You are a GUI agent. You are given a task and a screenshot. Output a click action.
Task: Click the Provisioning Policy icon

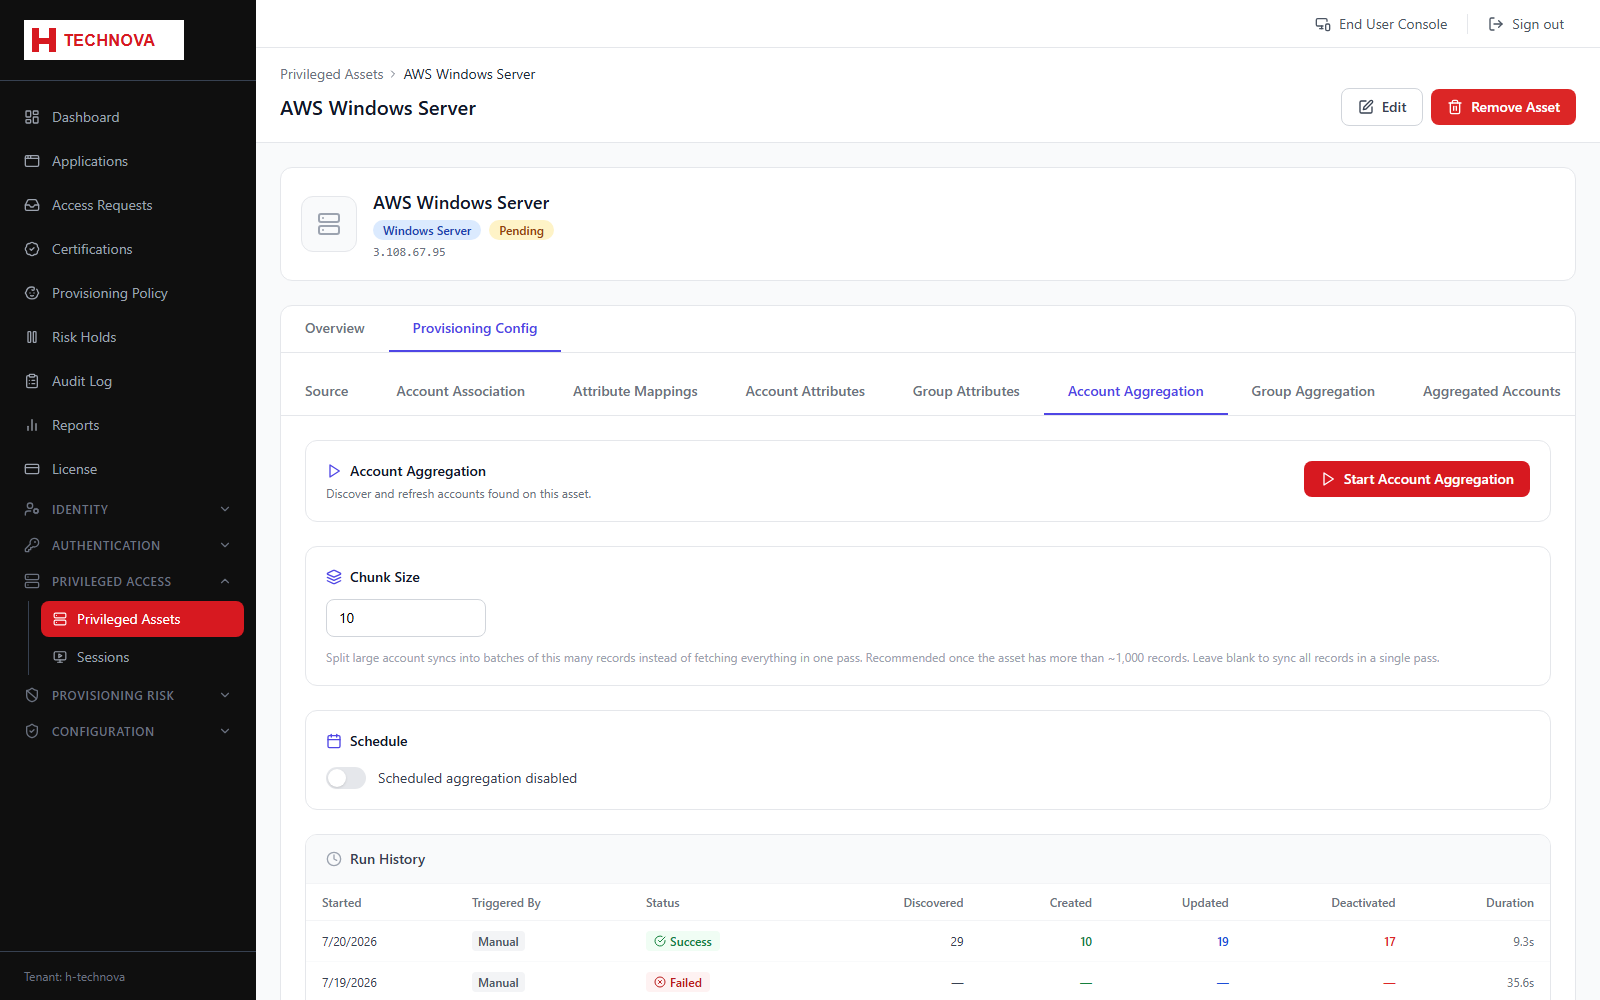pyautogui.click(x=32, y=293)
